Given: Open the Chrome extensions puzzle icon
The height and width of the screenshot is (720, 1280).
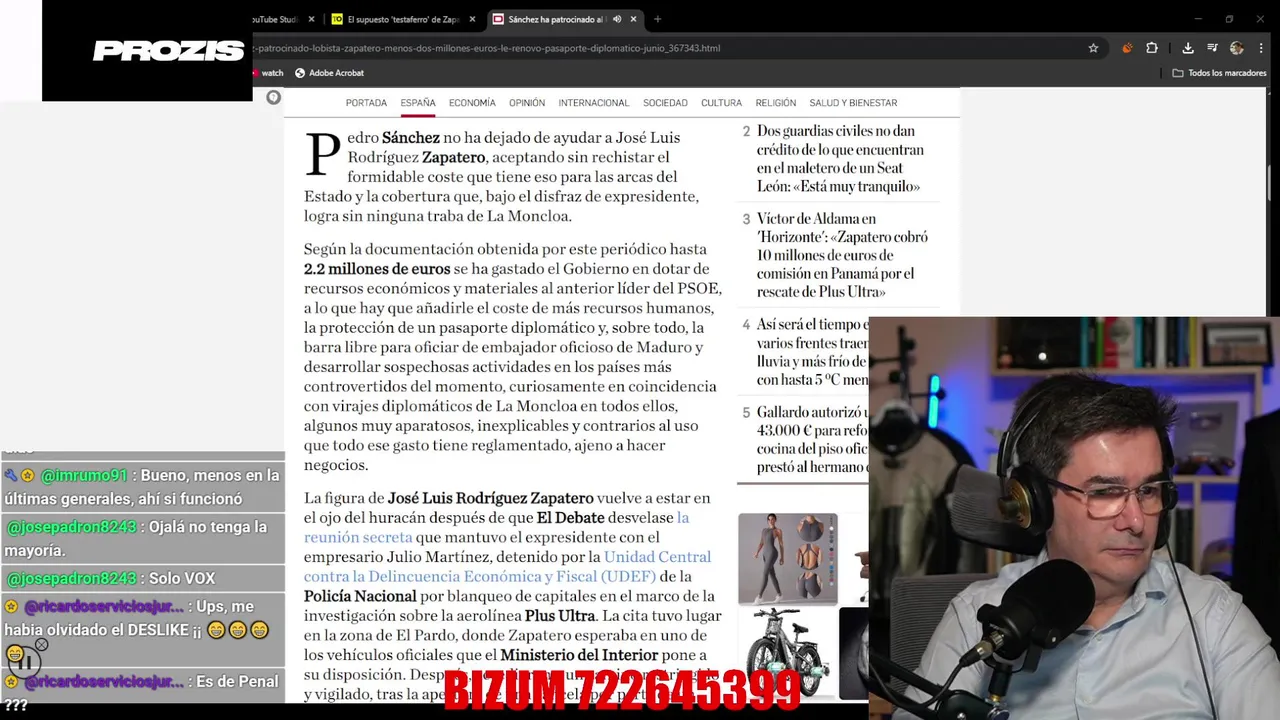Looking at the screenshot, I should [x=1152, y=48].
